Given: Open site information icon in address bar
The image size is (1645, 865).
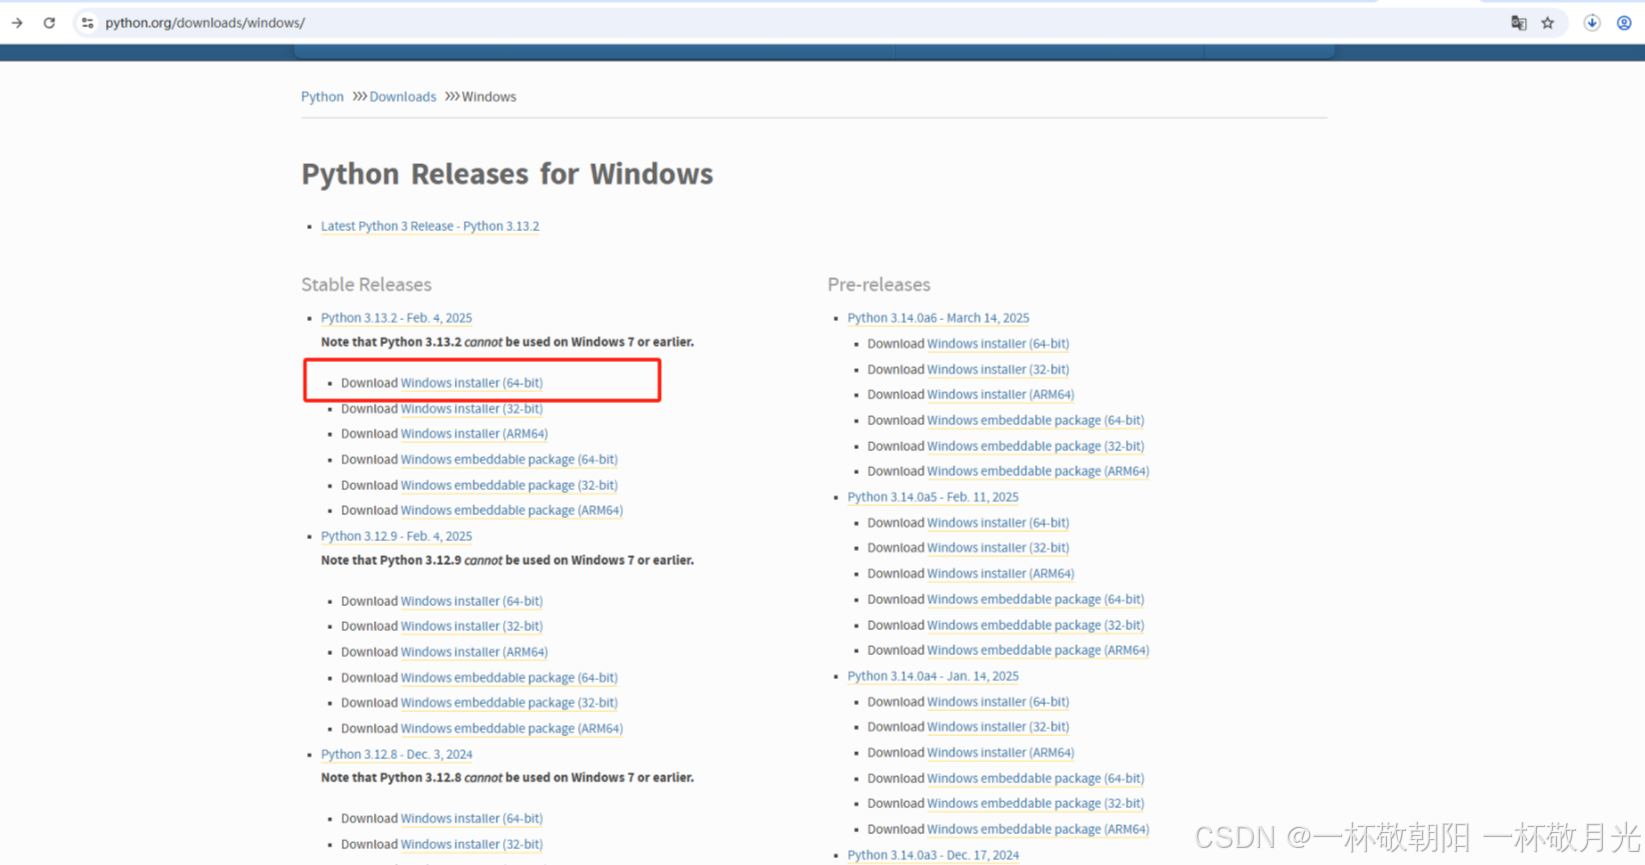Looking at the screenshot, I should click(88, 23).
